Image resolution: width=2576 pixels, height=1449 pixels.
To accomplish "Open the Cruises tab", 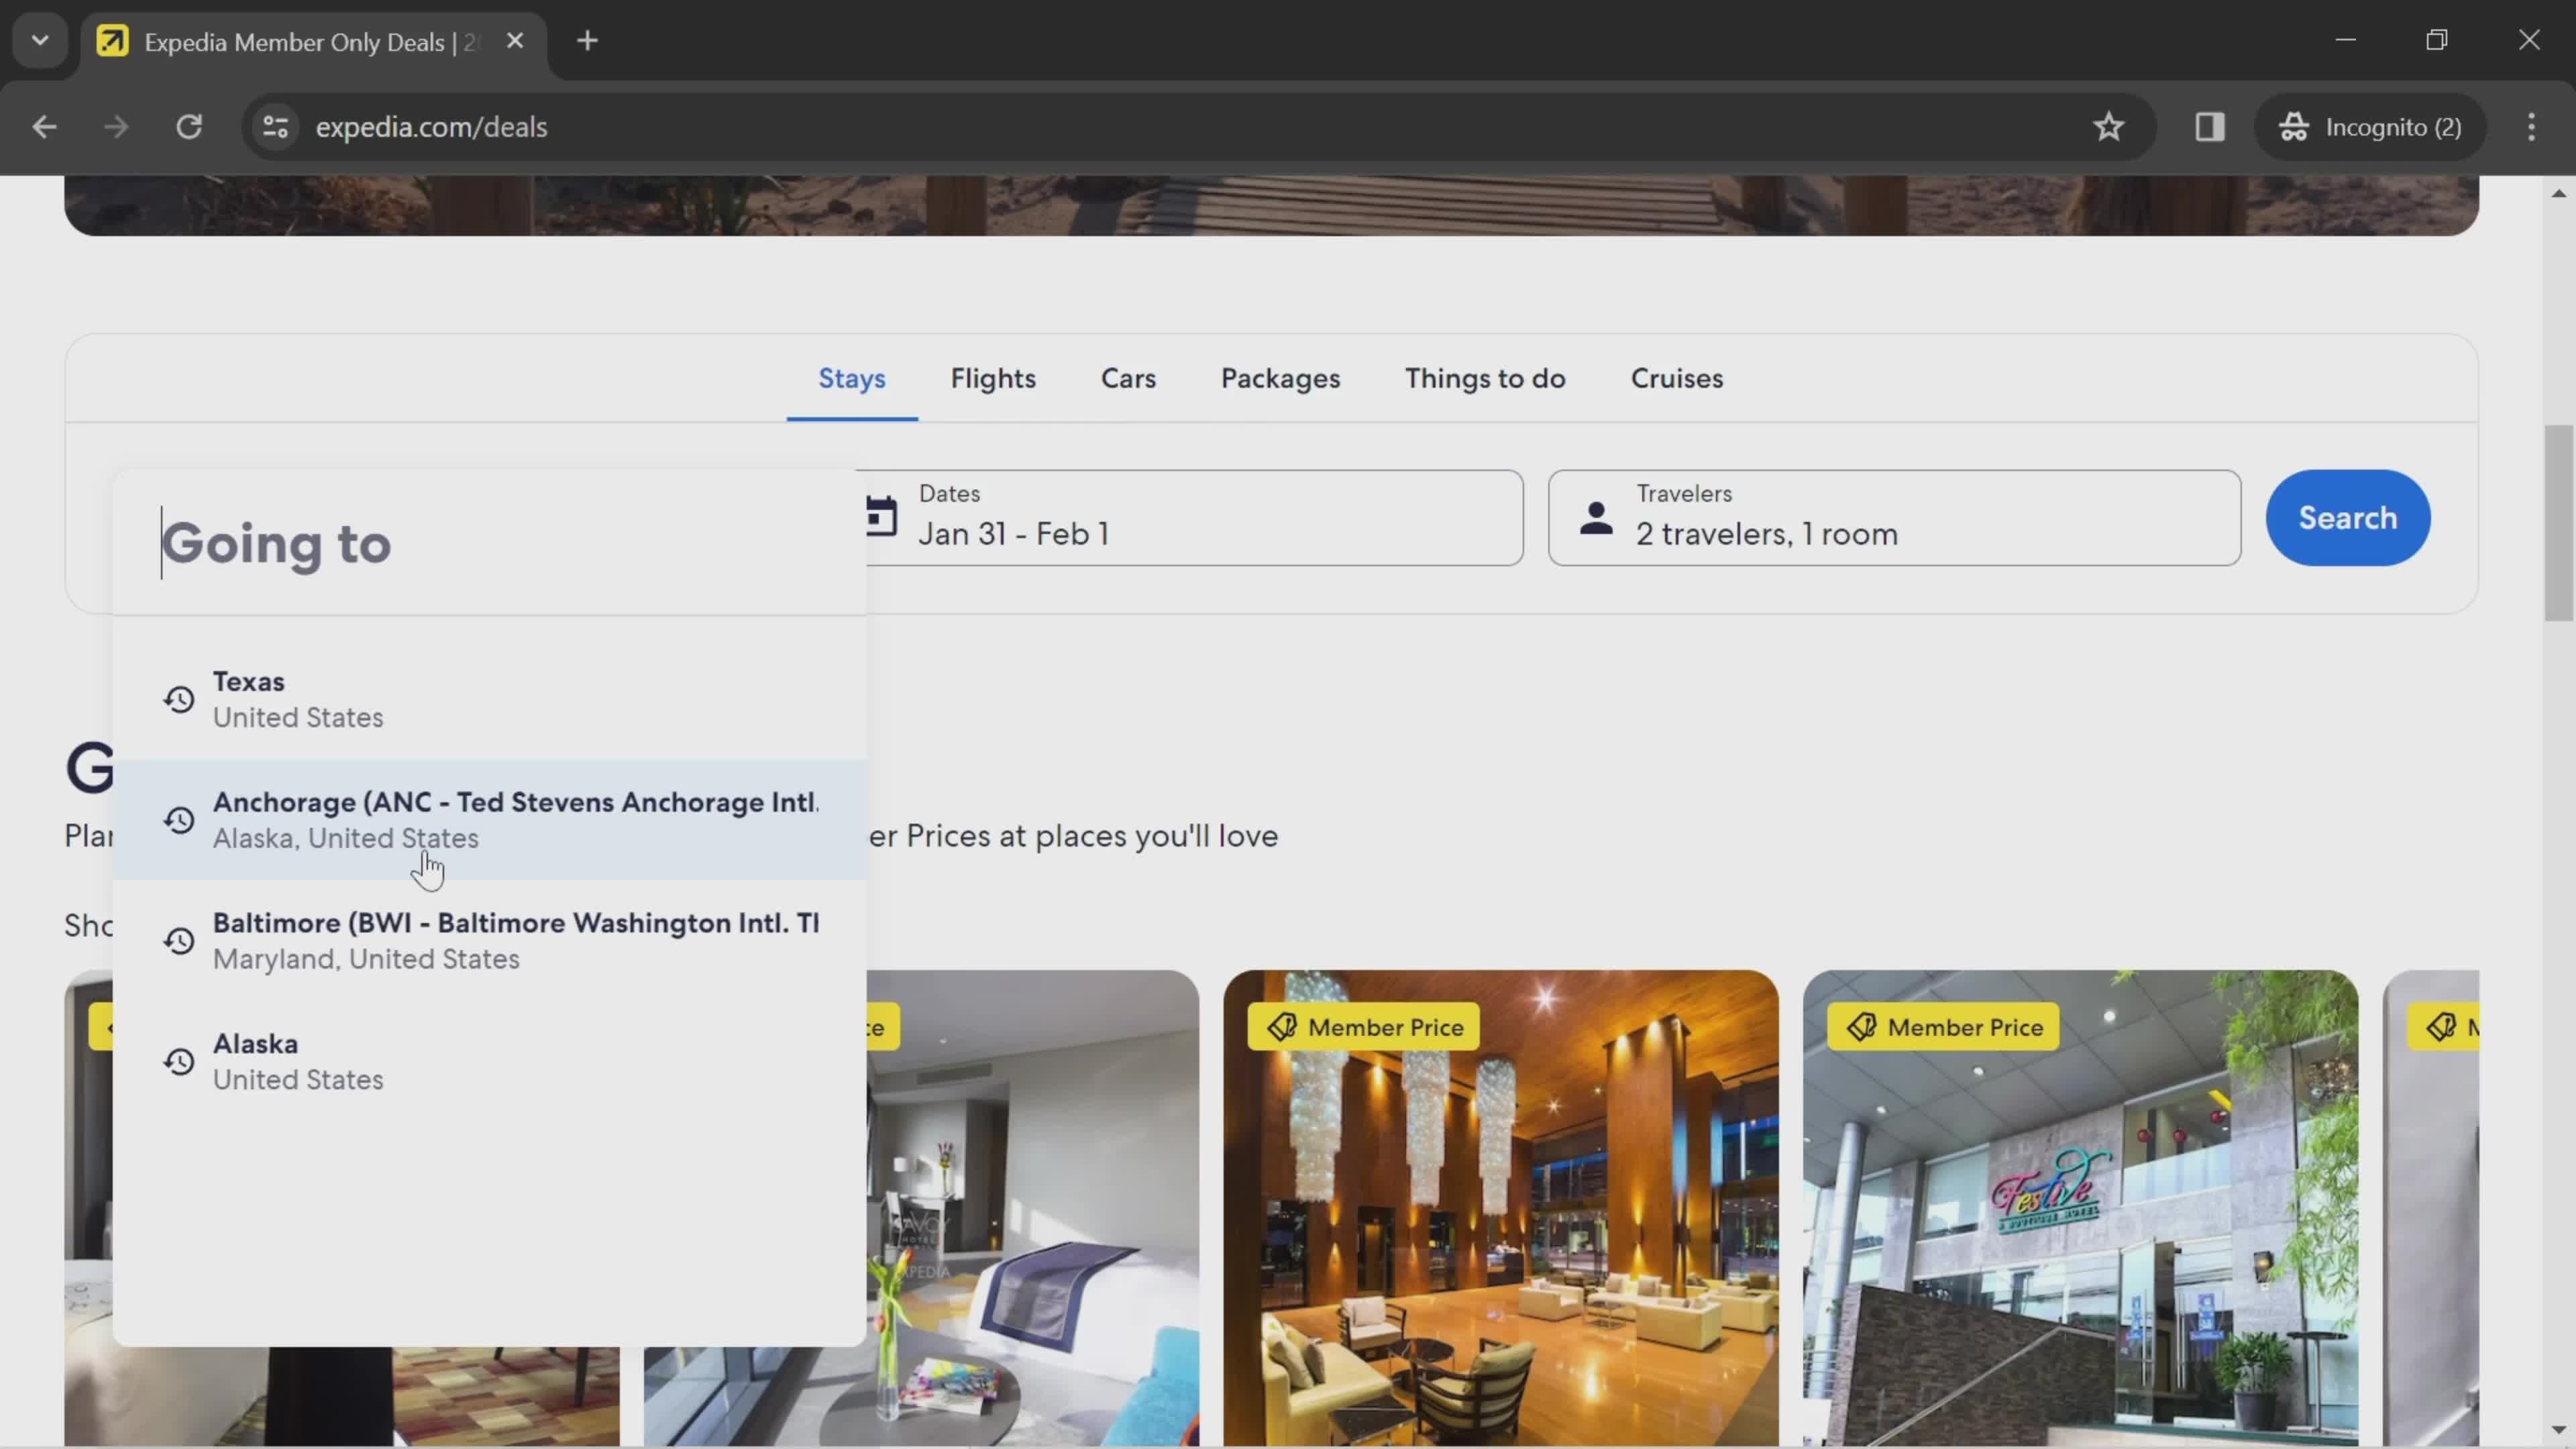I will point(1677,379).
